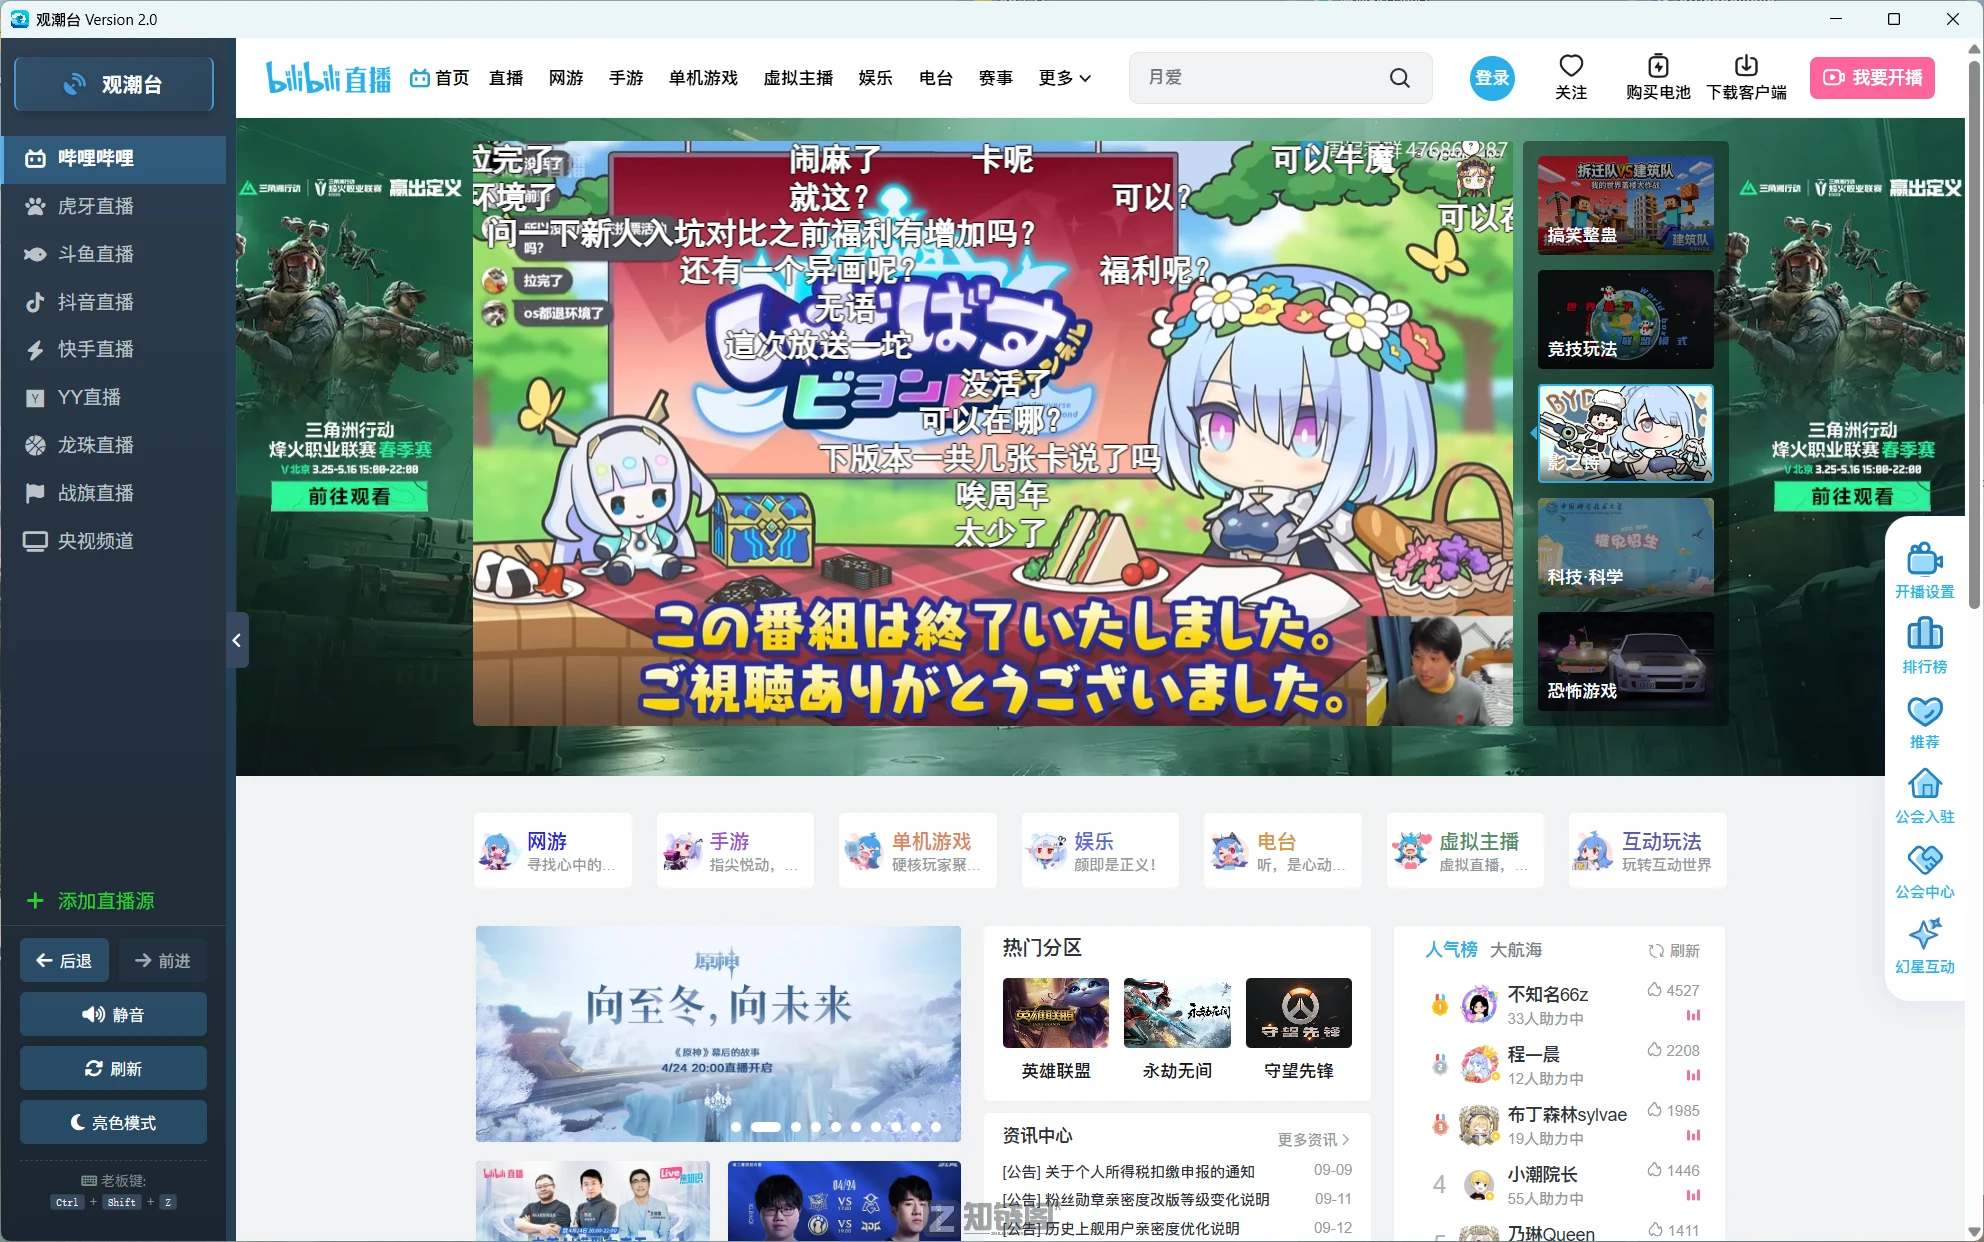
Task: Select 竞技玩法 stream thumbnail
Action: click(1625, 319)
